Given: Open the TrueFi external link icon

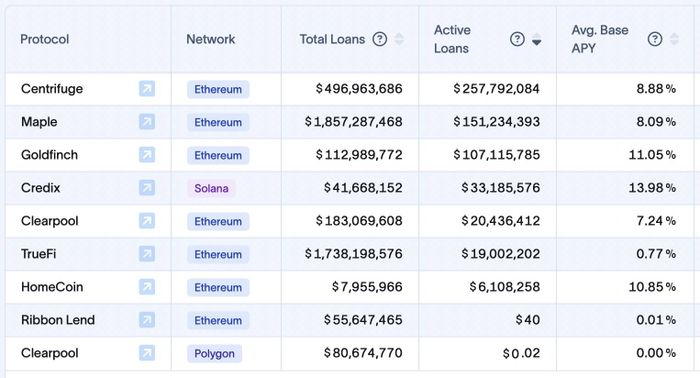Looking at the screenshot, I should click(x=147, y=254).
